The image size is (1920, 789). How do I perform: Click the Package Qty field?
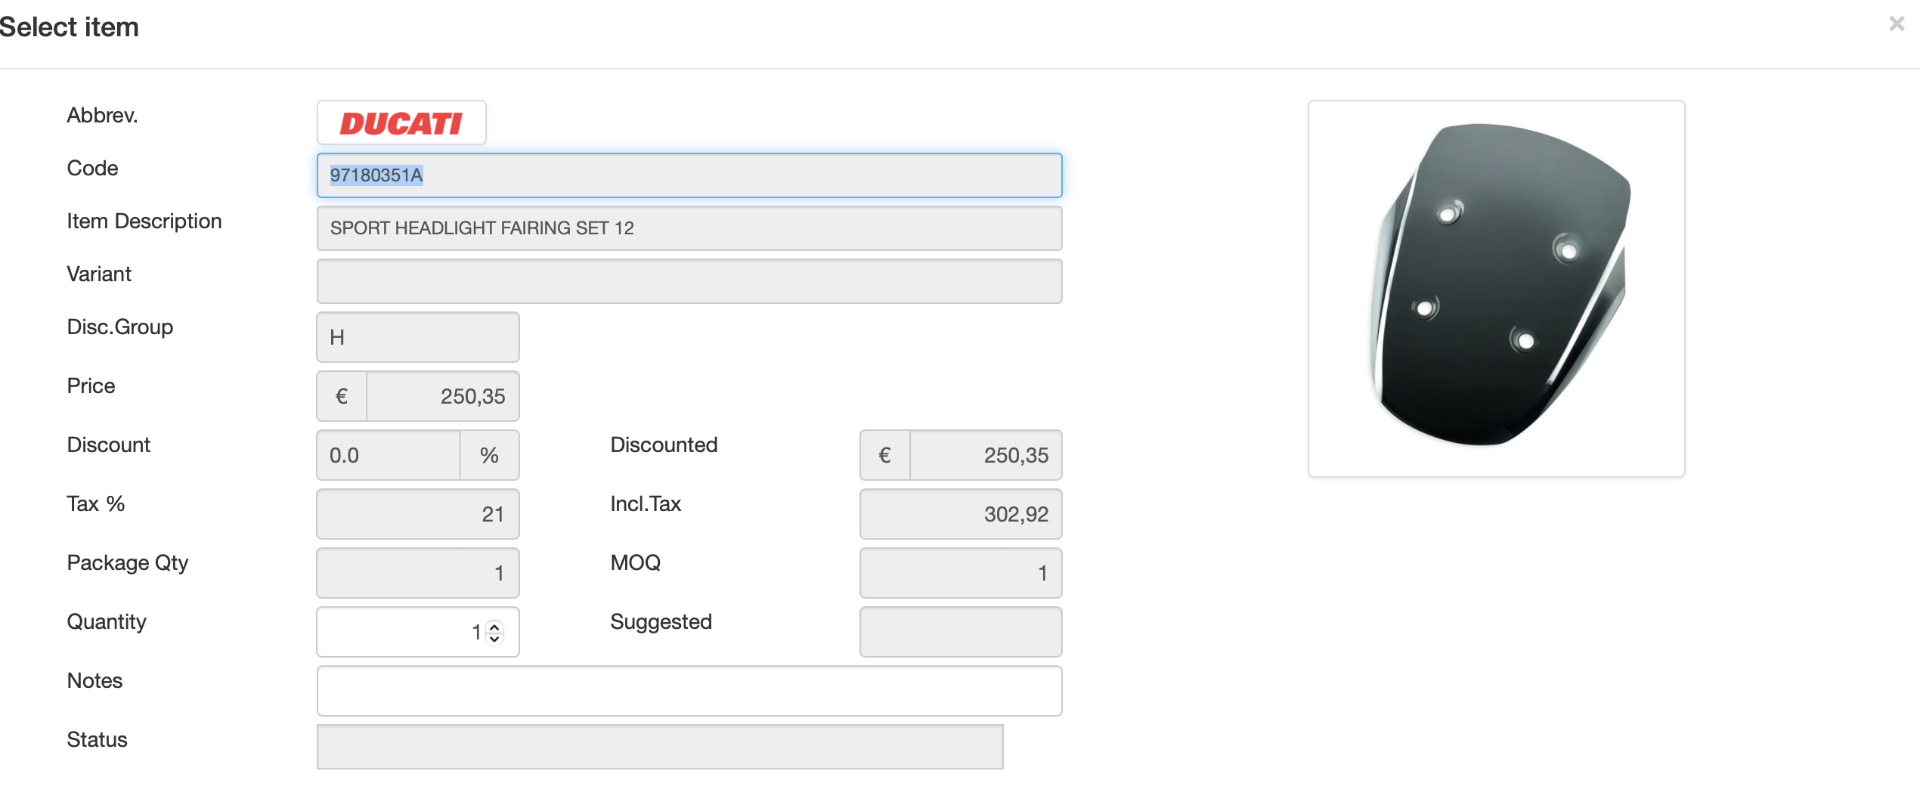coord(418,574)
